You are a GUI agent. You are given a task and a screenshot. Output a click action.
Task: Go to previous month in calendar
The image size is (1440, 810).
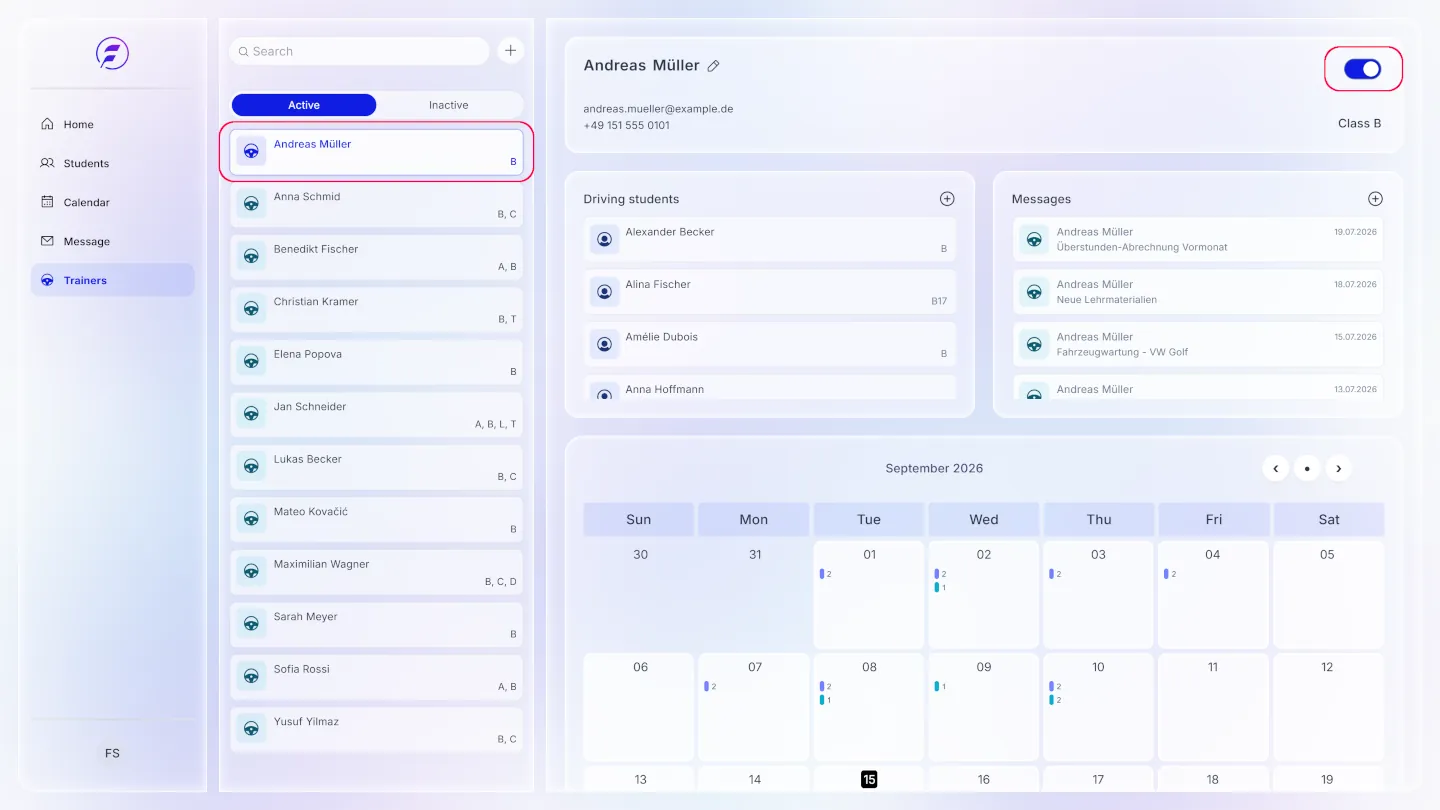[x=1275, y=468]
